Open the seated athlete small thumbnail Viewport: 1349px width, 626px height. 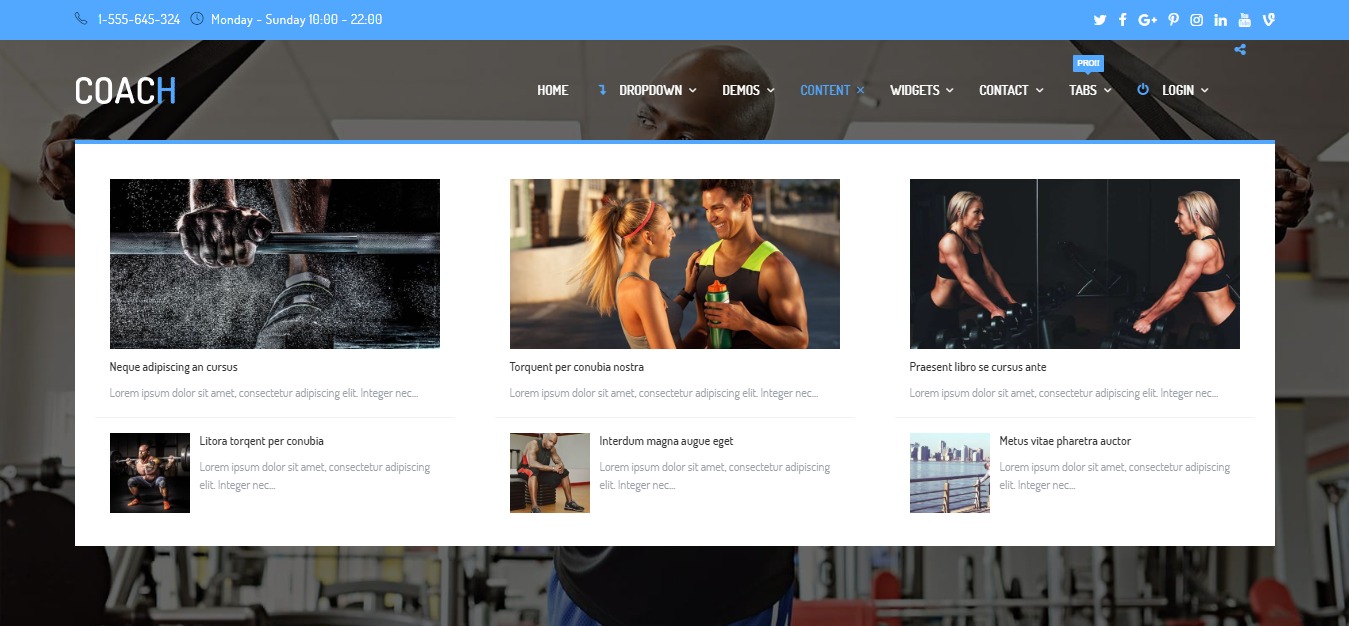click(550, 473)
